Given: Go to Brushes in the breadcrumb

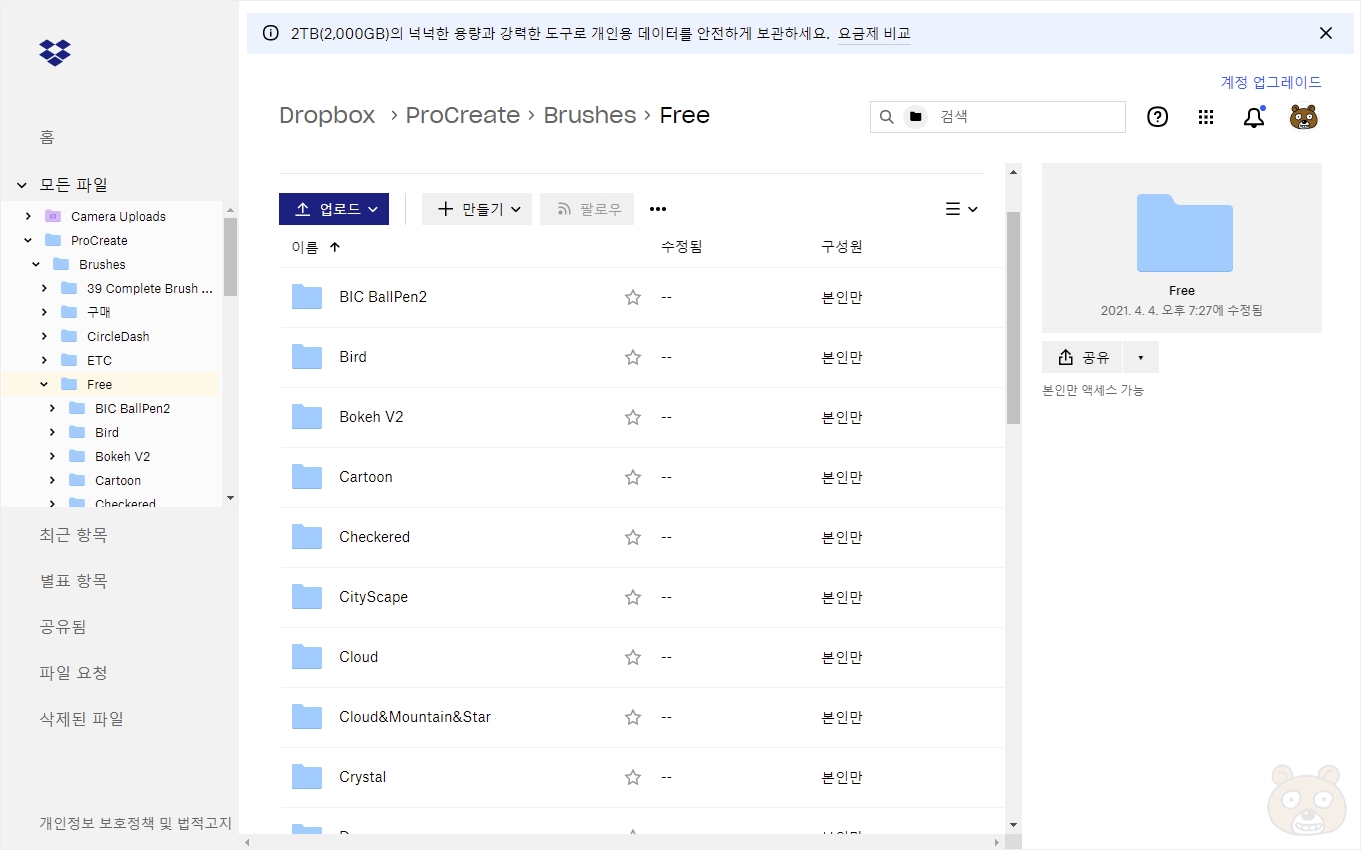Looking at the screenshot, I should (x=590, y=115).
